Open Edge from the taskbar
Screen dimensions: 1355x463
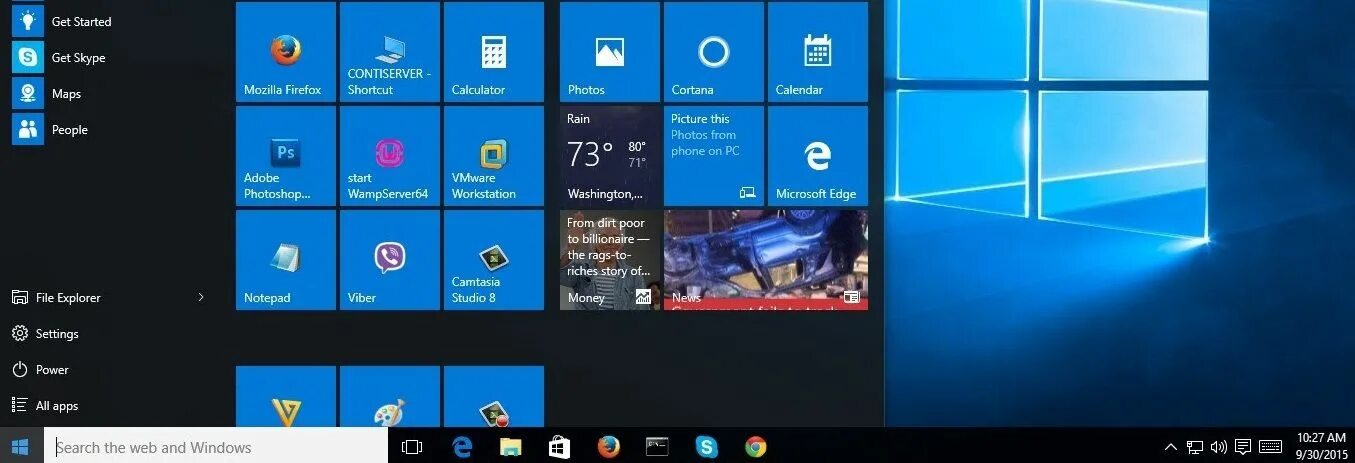462,447
